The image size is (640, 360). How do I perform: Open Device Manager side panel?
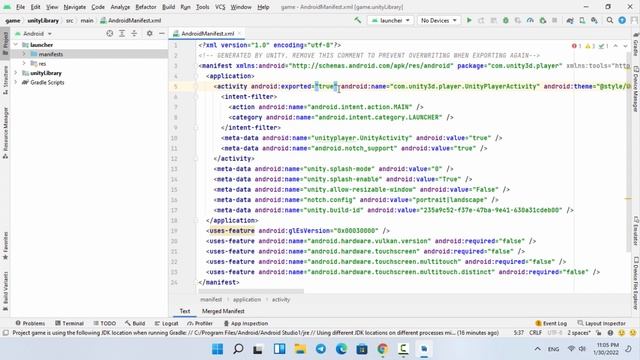636,89
